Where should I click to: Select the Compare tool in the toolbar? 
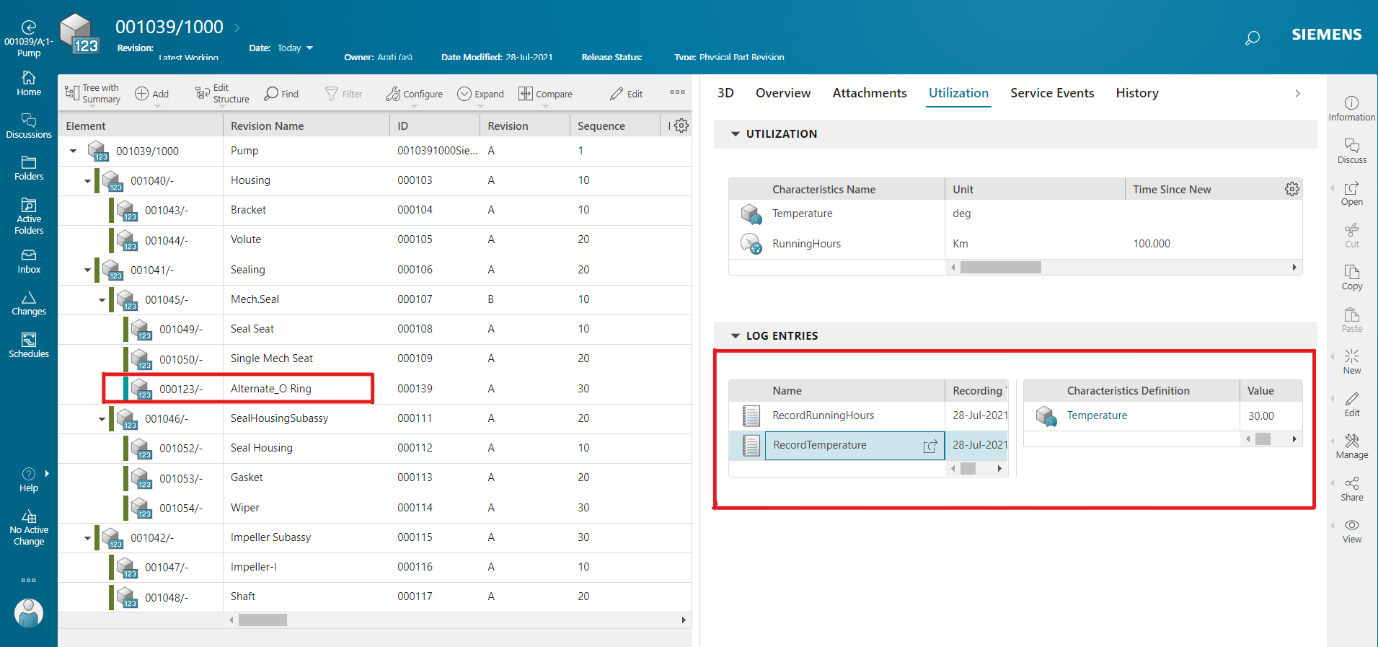click(545, 92)
